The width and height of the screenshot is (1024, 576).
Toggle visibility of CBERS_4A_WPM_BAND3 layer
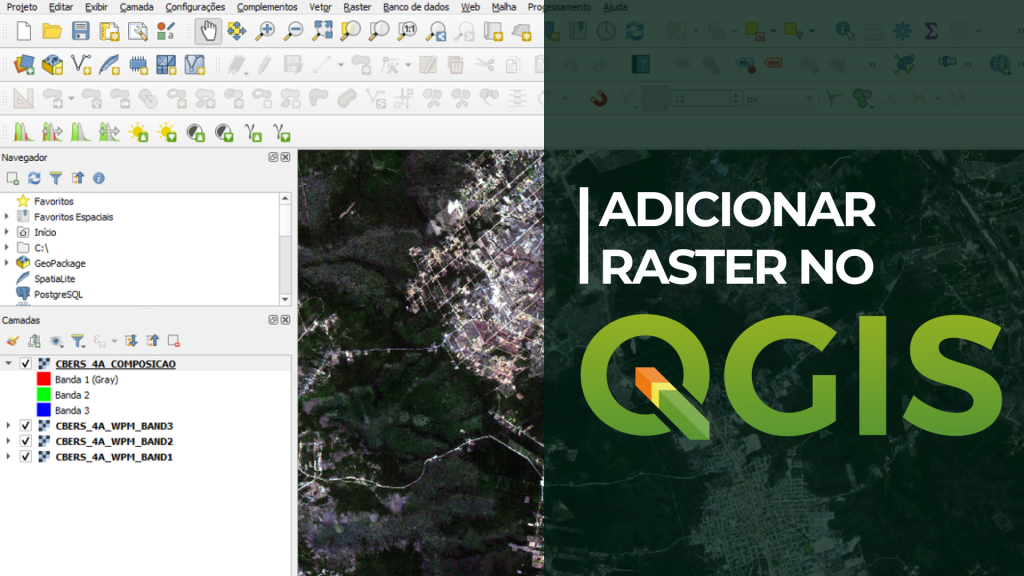26,426
